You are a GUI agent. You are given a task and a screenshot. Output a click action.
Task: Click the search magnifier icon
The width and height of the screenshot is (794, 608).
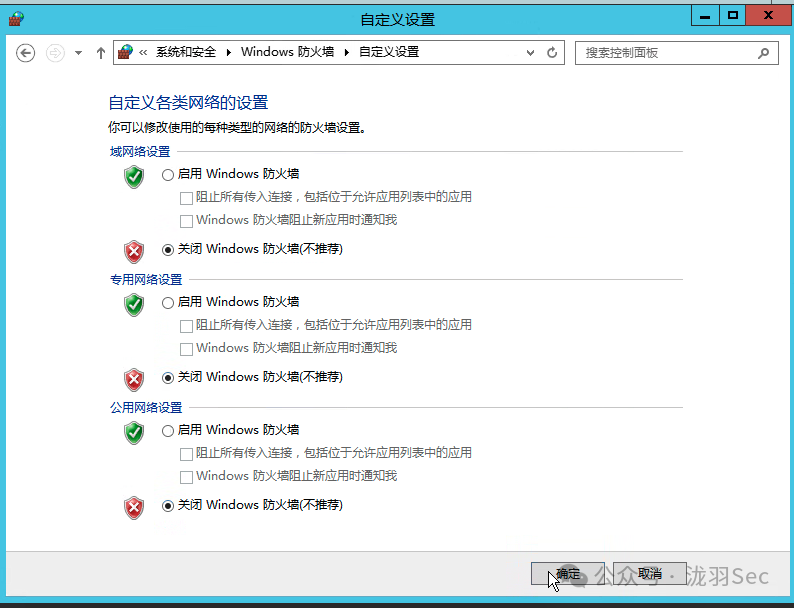click(763, 53)
